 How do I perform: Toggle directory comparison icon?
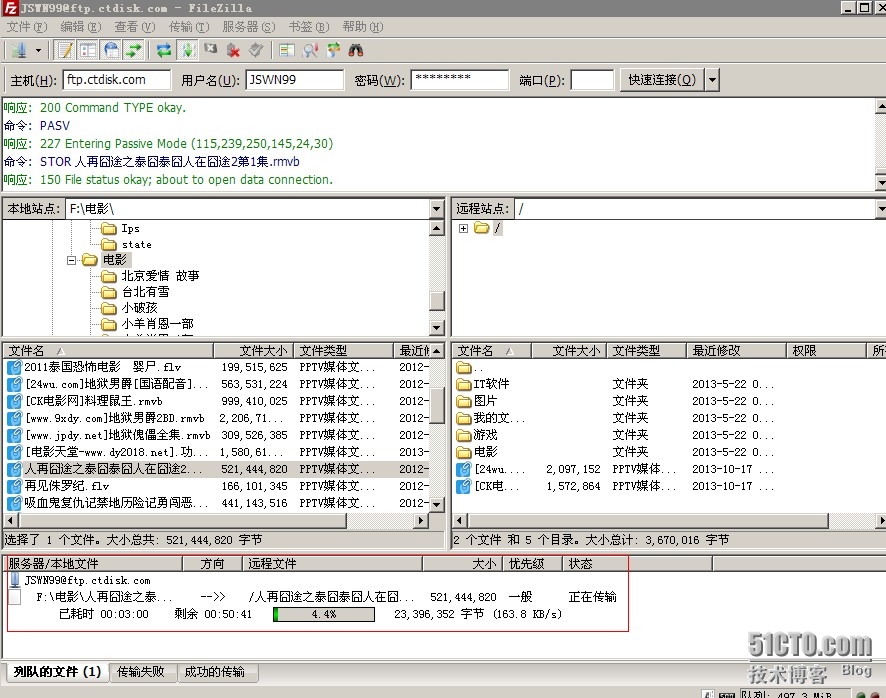point(310,50)
